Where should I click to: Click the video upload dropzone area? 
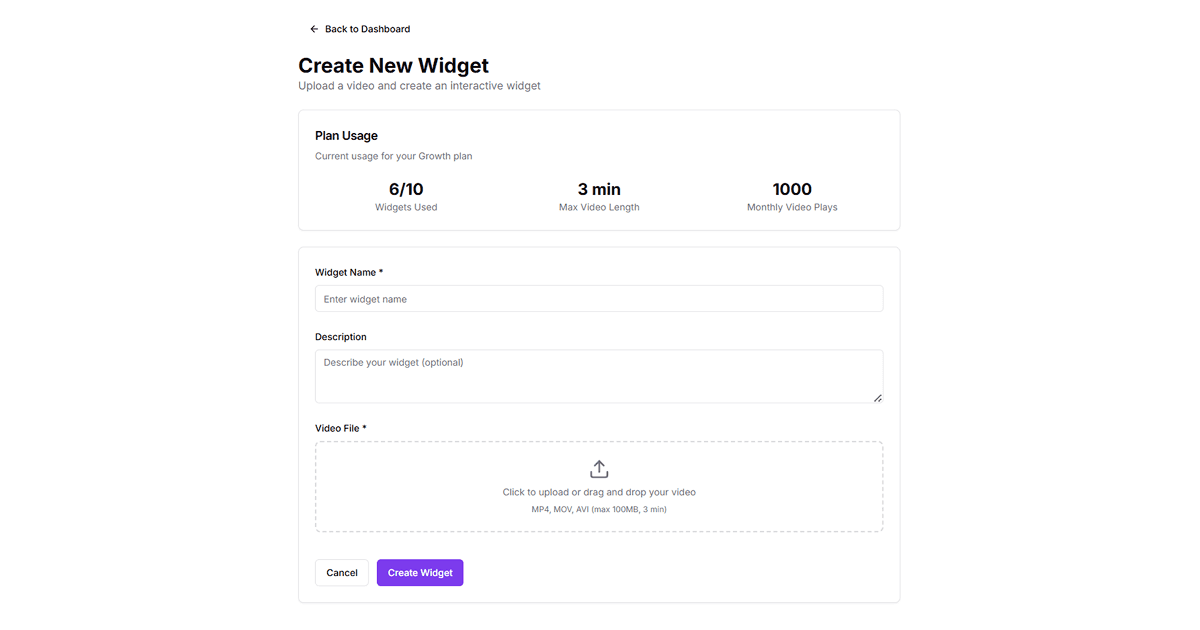[599, 486]
